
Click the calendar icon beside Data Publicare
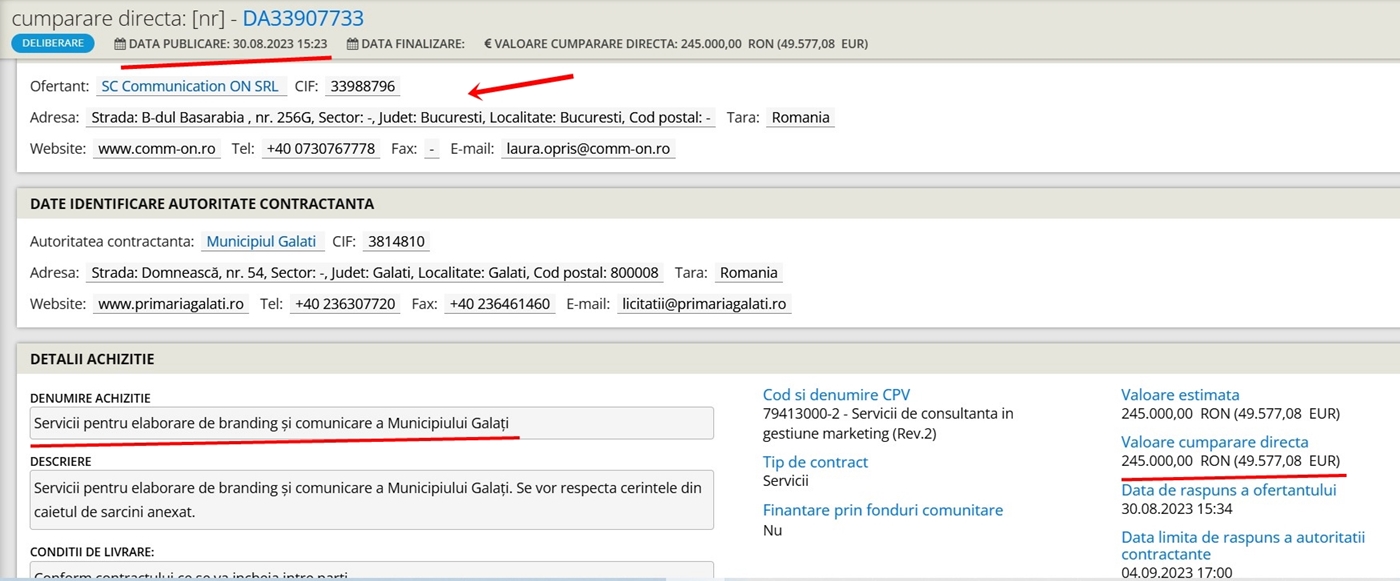[120, 44]
